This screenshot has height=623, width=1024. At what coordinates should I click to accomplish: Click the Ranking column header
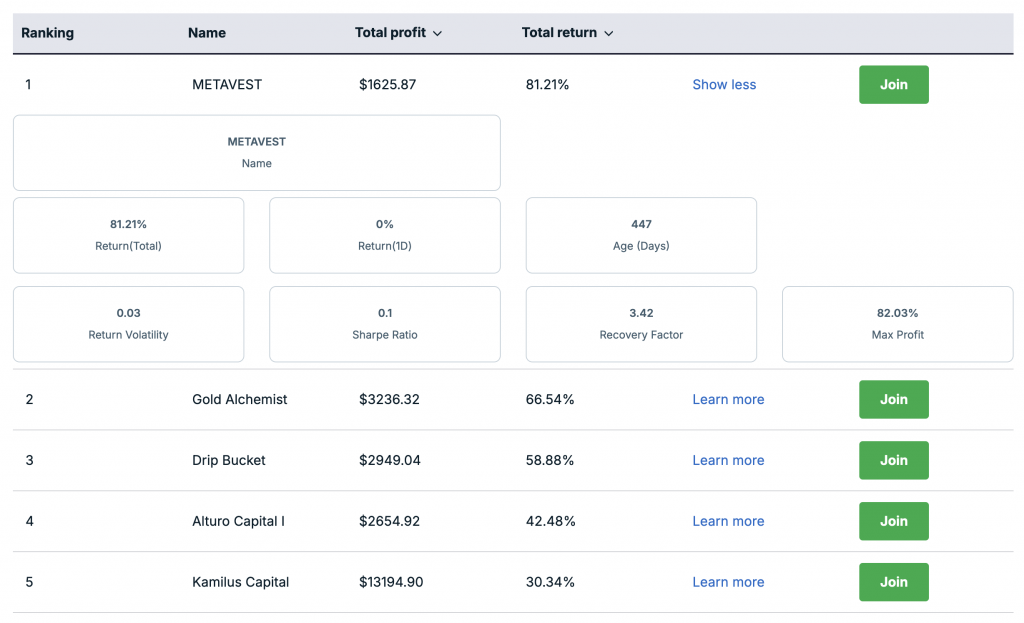click(47, 33)
